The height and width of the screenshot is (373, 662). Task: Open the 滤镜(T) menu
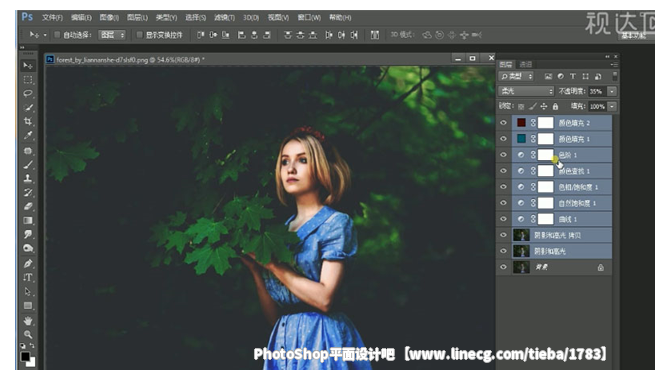pyautogui.click(x=224, y=17)
